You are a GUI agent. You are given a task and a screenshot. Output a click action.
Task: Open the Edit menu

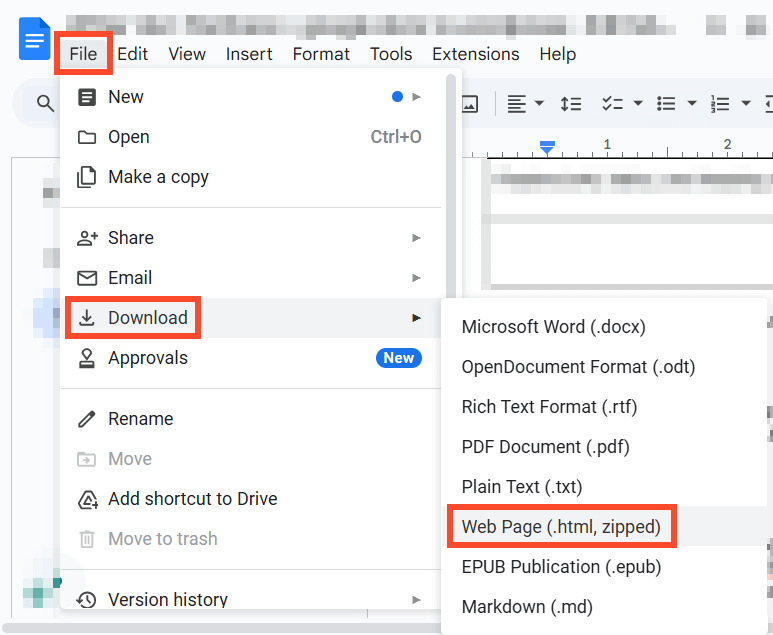[133, 54]
